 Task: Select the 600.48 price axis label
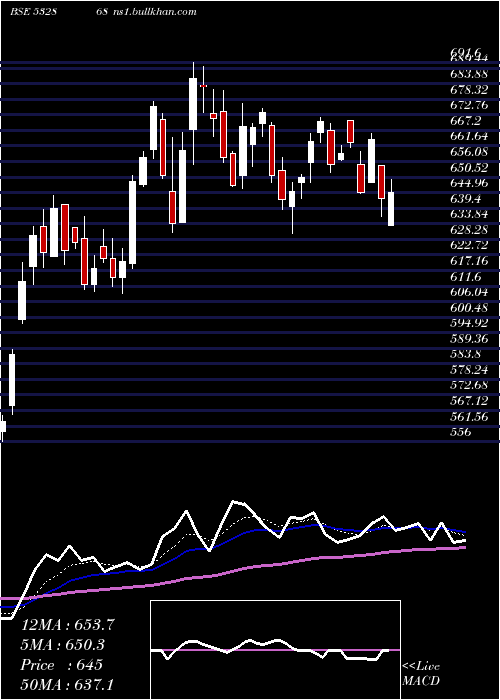(x=468, y=308)
